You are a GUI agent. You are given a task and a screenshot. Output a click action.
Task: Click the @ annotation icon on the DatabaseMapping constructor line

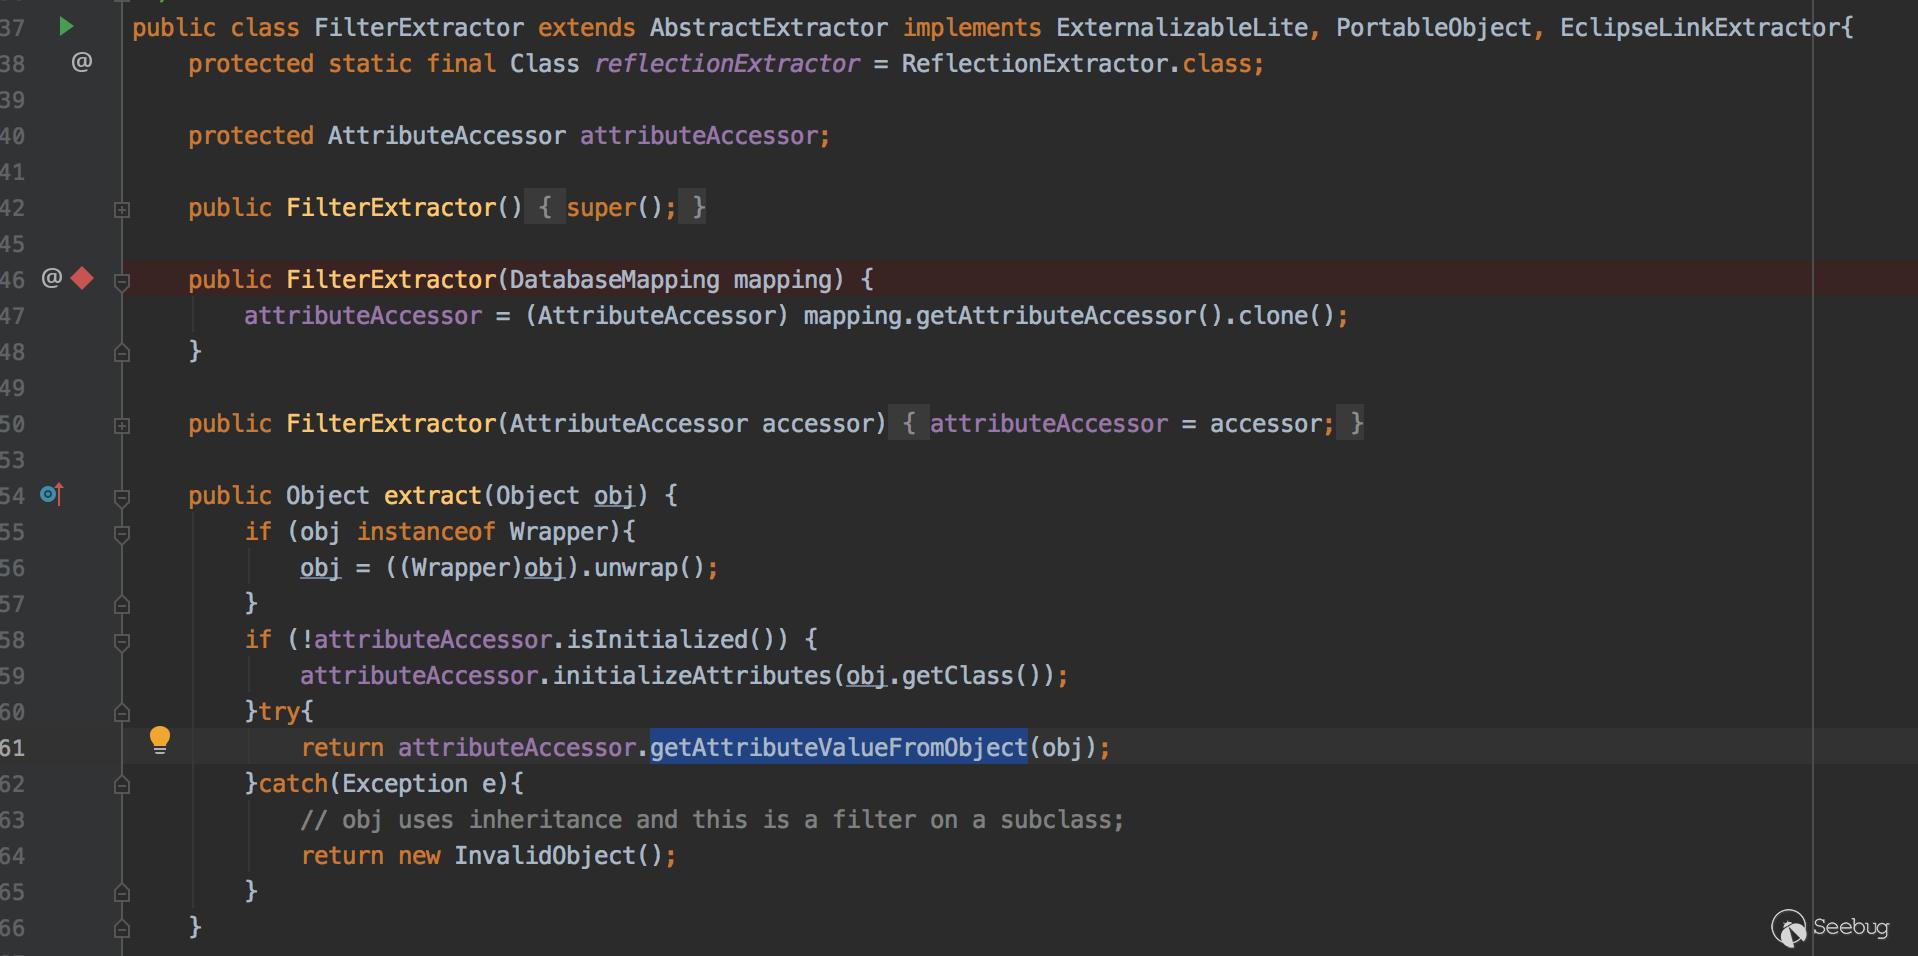pyautogui.click(x=52, y=278)
